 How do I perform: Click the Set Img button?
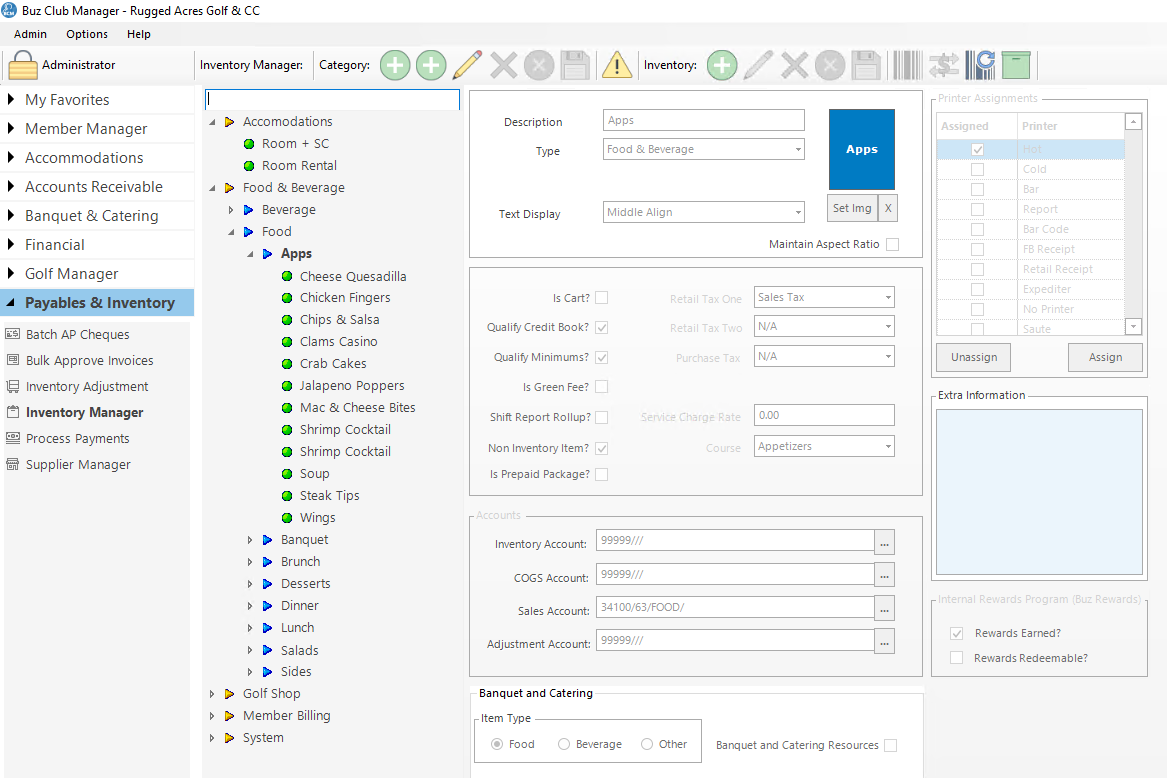(852, 208)
